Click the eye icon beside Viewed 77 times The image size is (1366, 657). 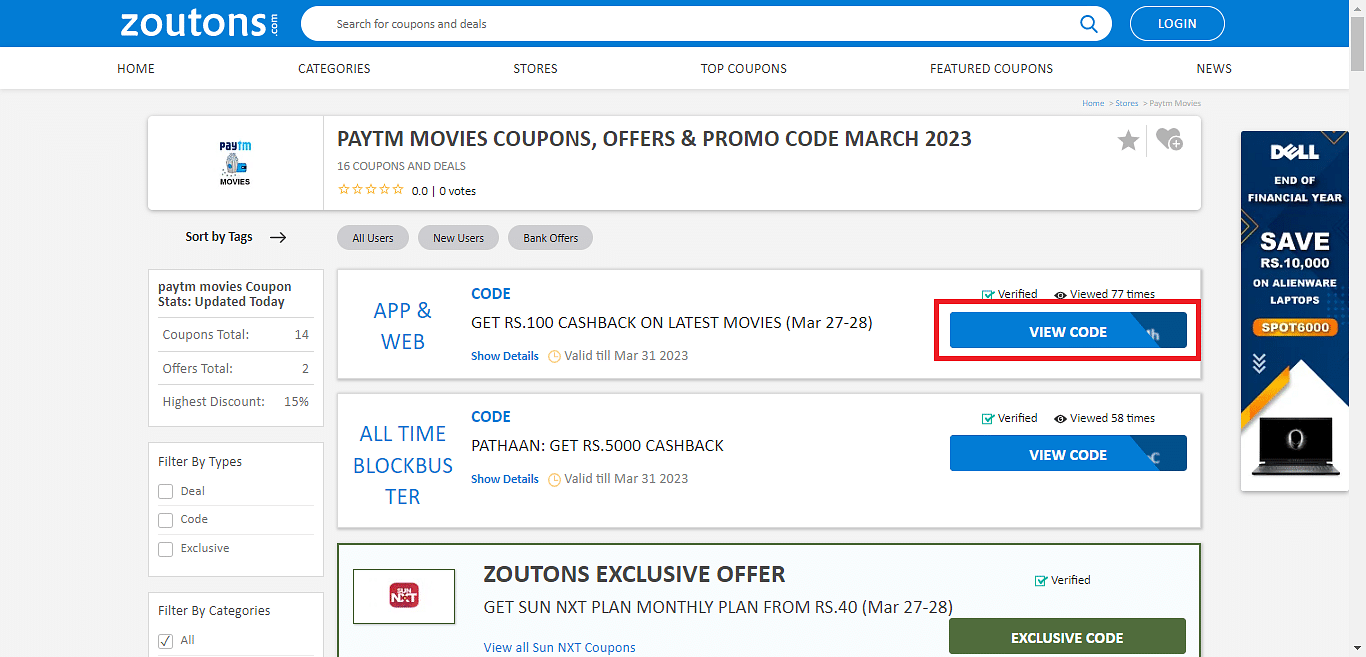coord(1060,295)
